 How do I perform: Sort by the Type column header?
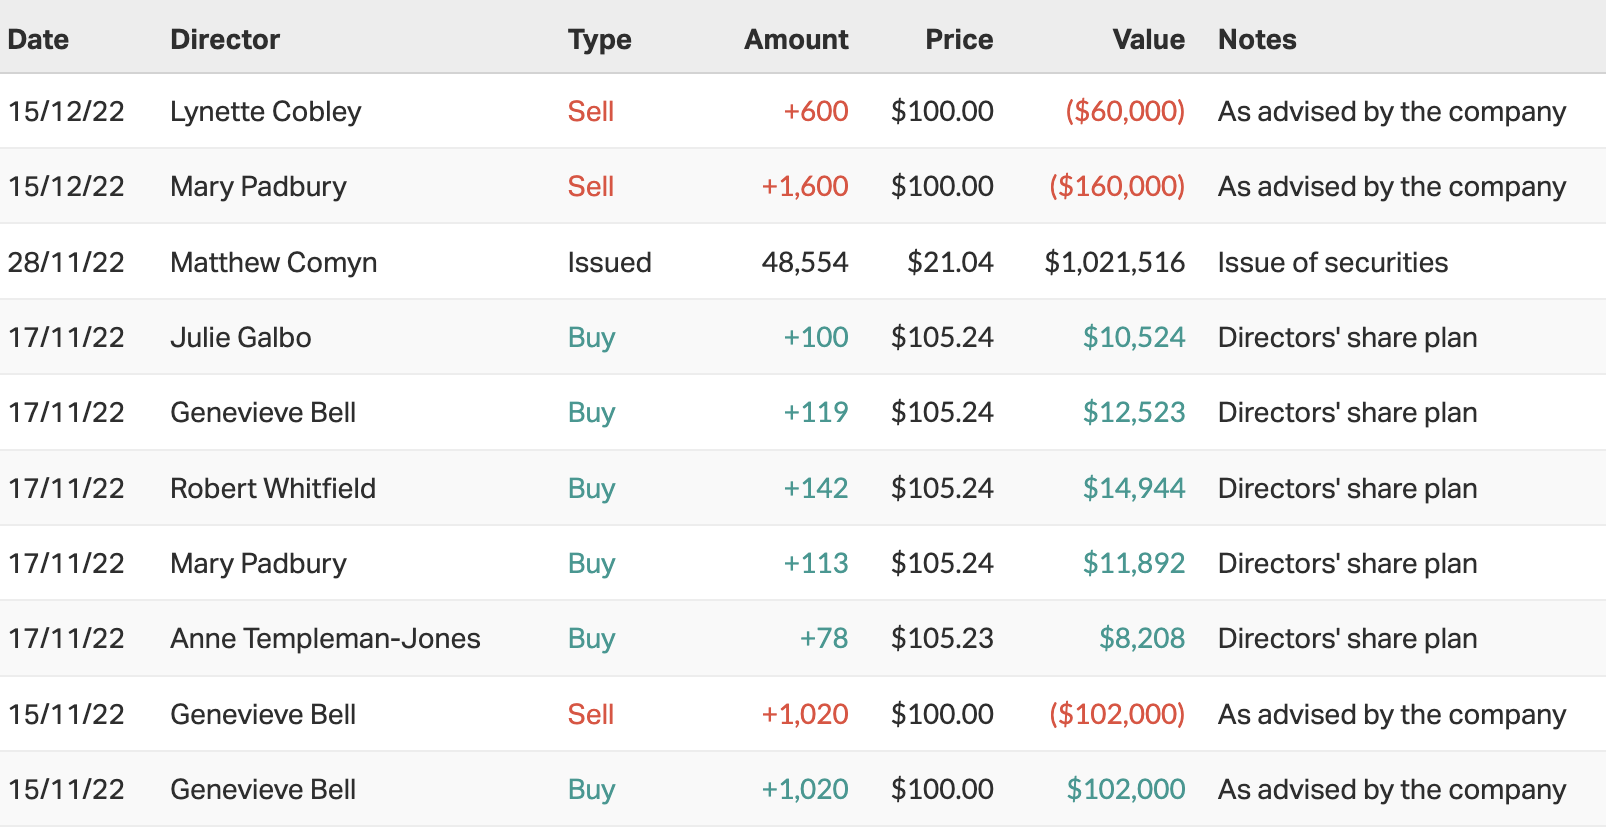(x=600, y=40)
